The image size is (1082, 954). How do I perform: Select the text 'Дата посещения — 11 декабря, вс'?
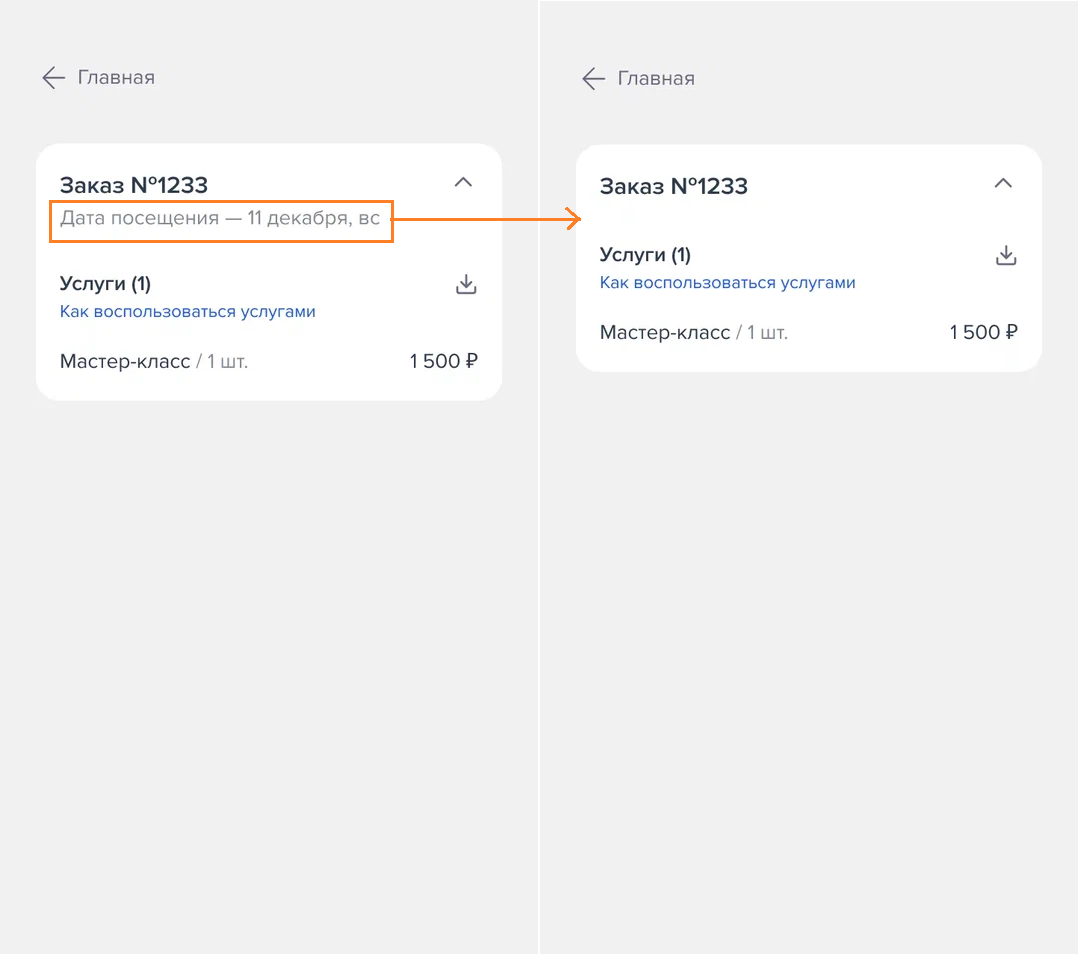[220, 219]
